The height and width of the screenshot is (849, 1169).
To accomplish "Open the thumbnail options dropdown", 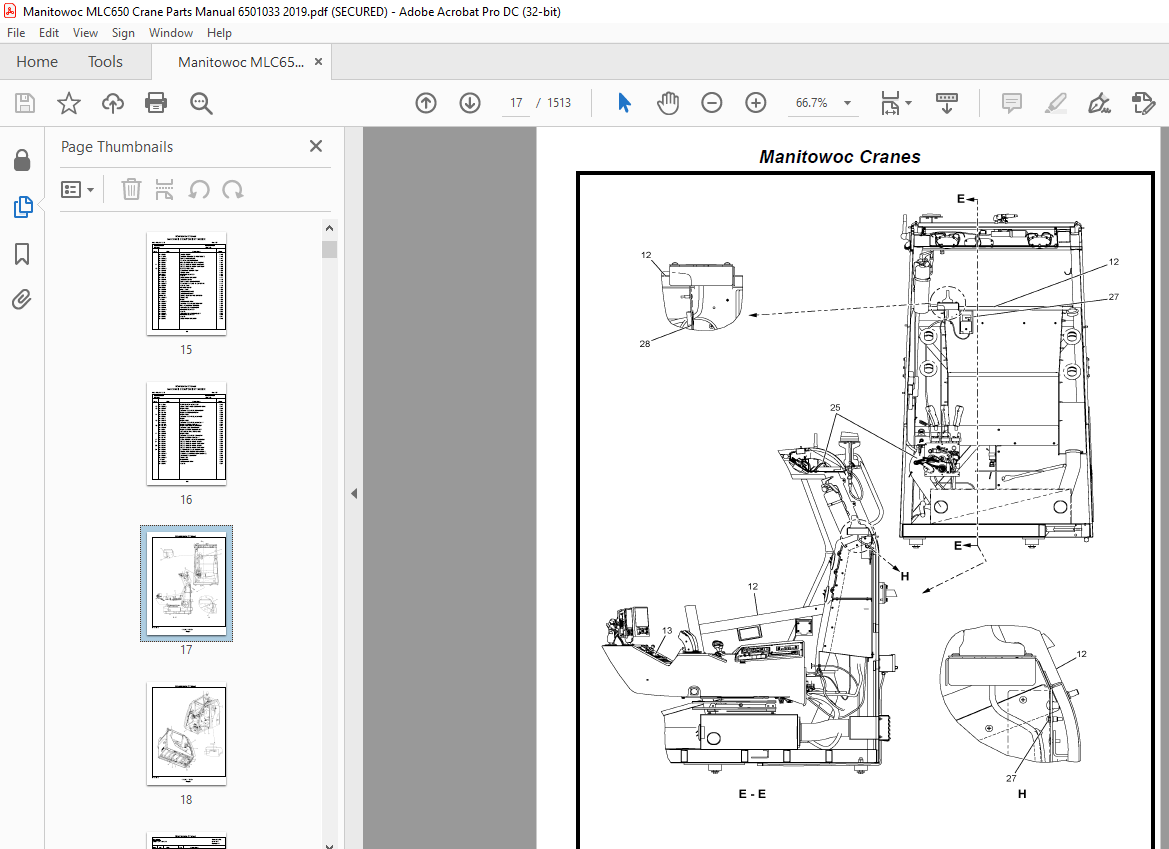I will [x=78, y=189].
